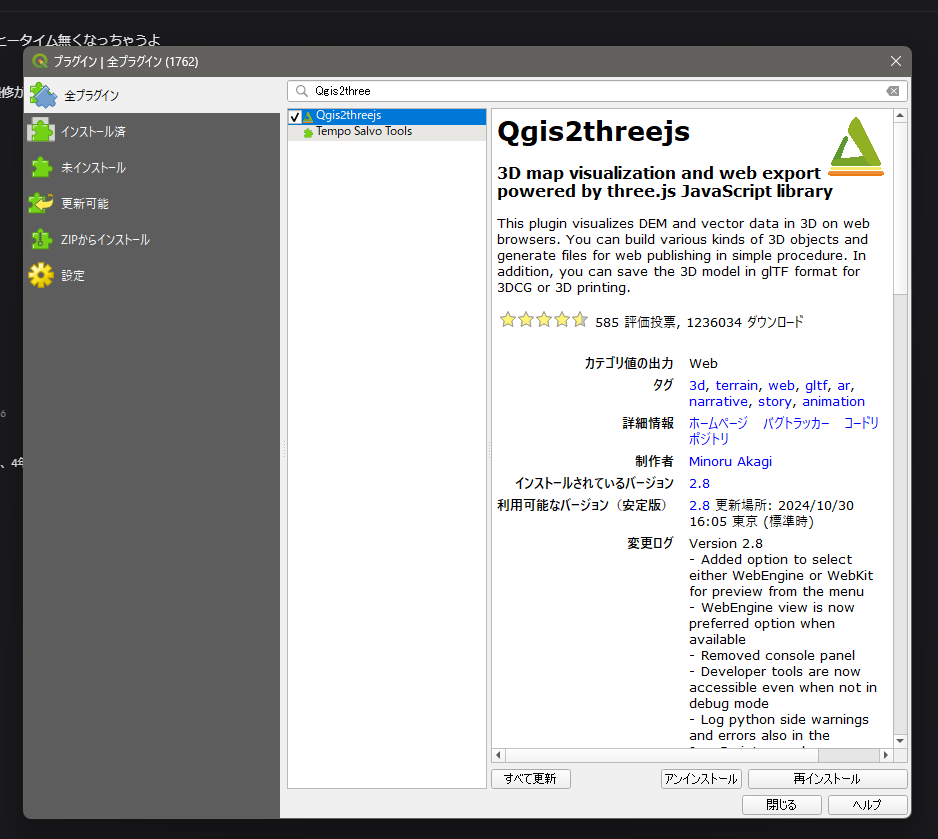
Task: Switch to インストール済 tab
Action: [x=151, y=132]
